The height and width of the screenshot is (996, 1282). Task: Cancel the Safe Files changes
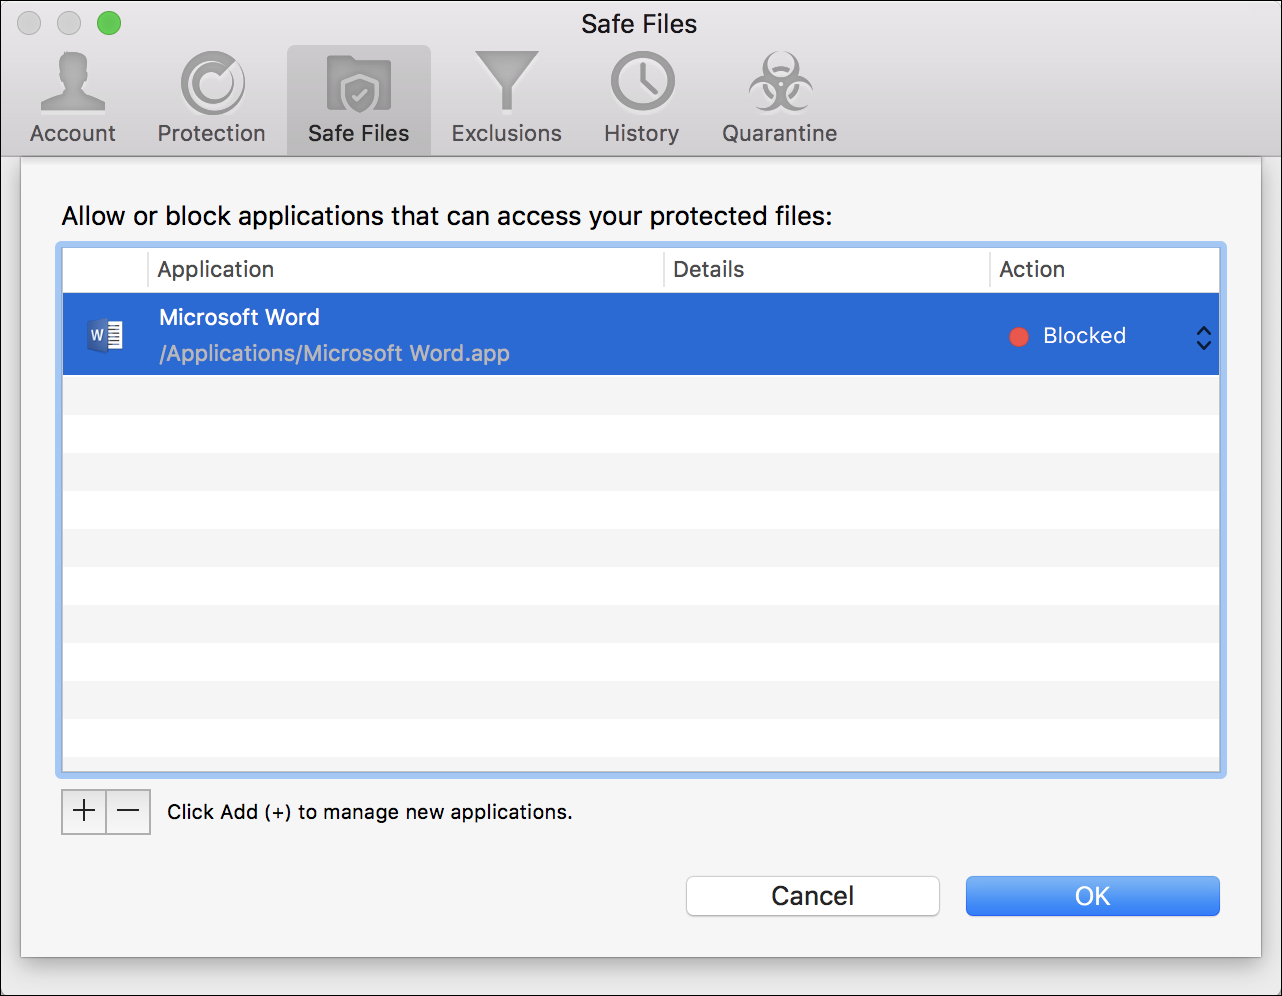tap(813, 896)
